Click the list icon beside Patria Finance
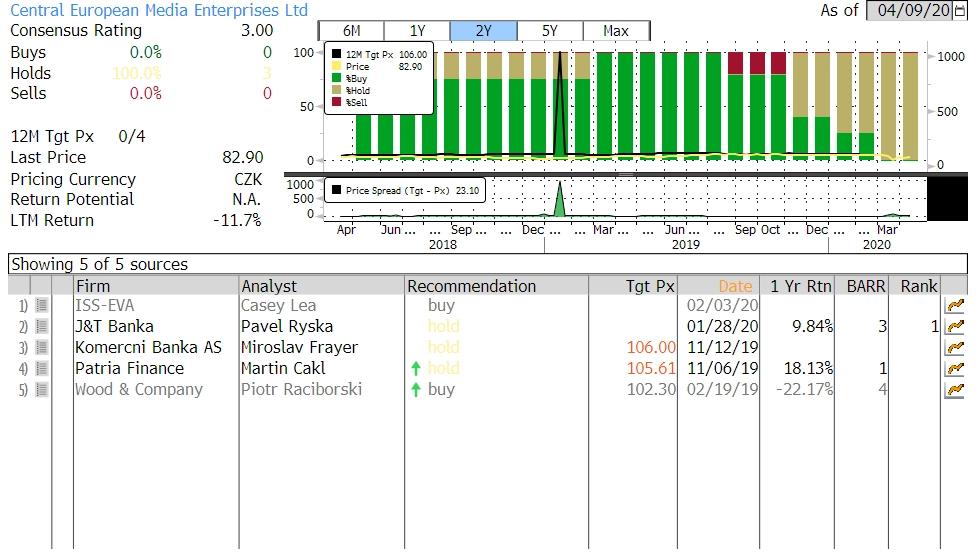Viewport: 976px width, 556px height. coord(42,369)
